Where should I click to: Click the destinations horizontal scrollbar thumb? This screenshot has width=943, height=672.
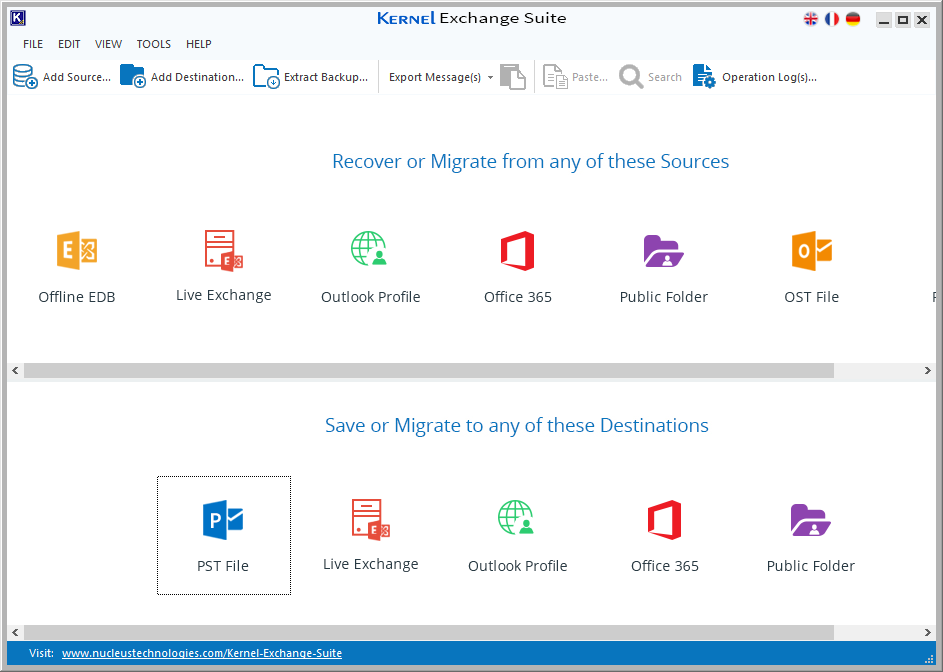[x=429, y=632]
